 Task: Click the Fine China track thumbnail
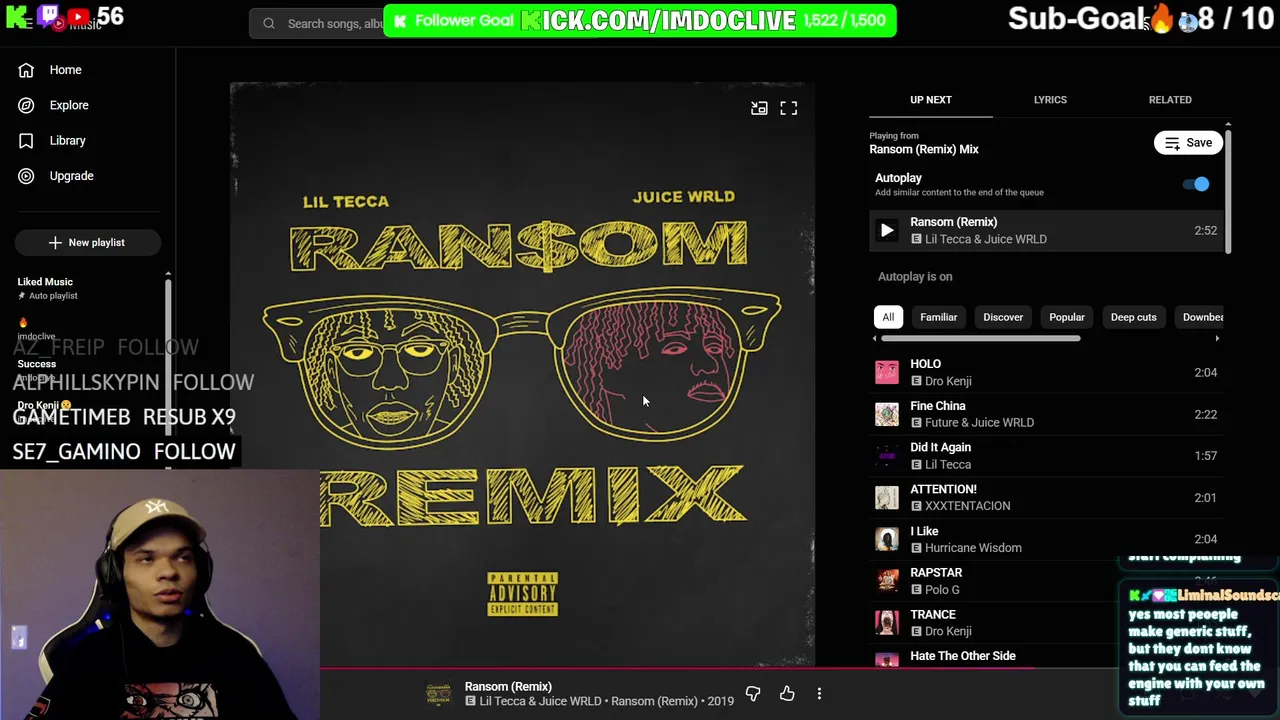pos(887,414)
